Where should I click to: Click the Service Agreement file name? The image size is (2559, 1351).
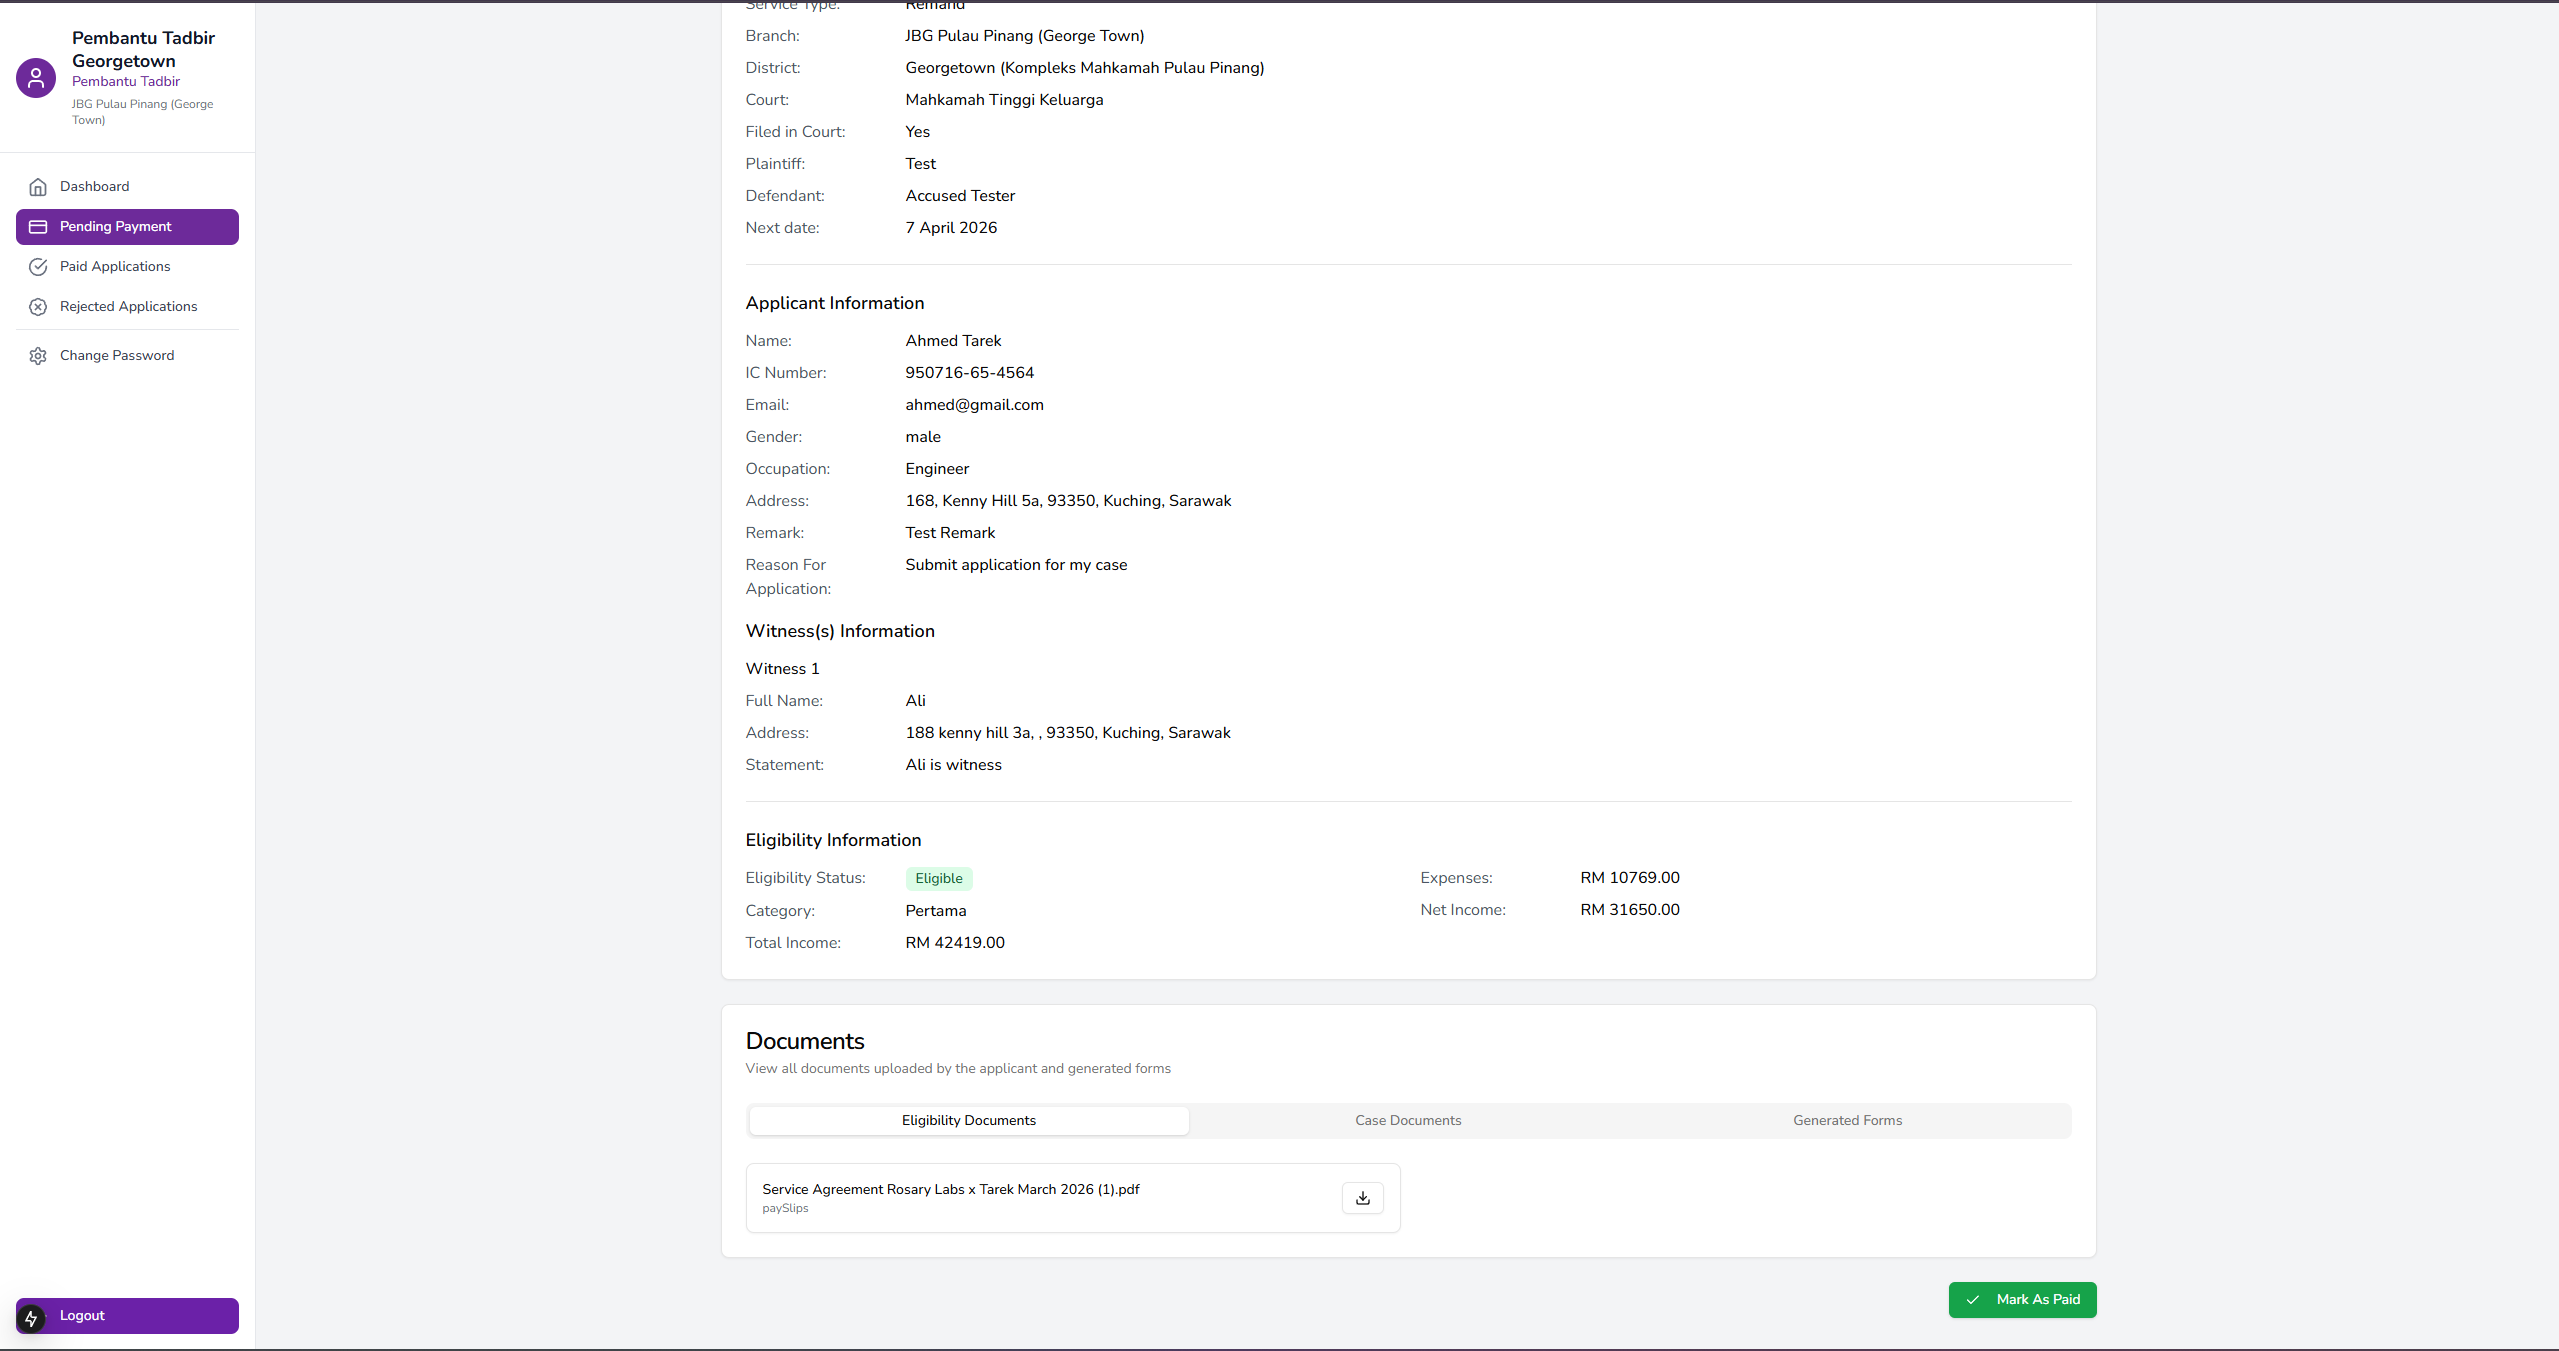(950, 1189)
